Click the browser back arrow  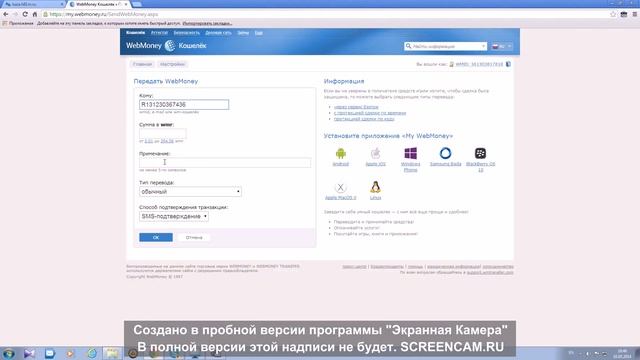pos(6,14)
